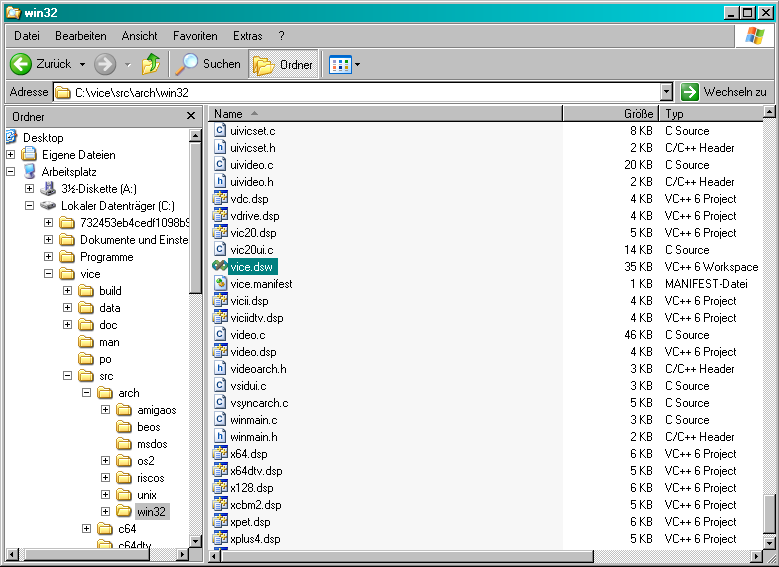This screenshot has height=567, width=779.
Task: Open the Favoriten menu
Action: 195,35
